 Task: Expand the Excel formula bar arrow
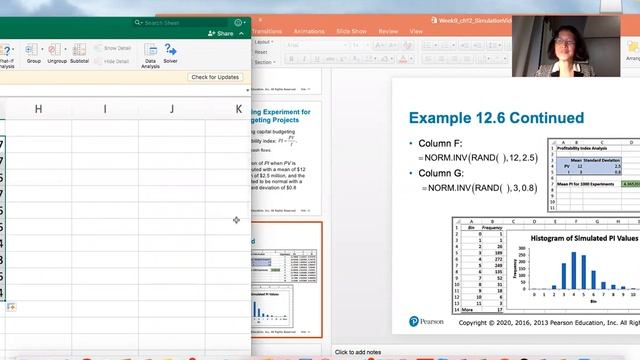(x=247, y=90)
